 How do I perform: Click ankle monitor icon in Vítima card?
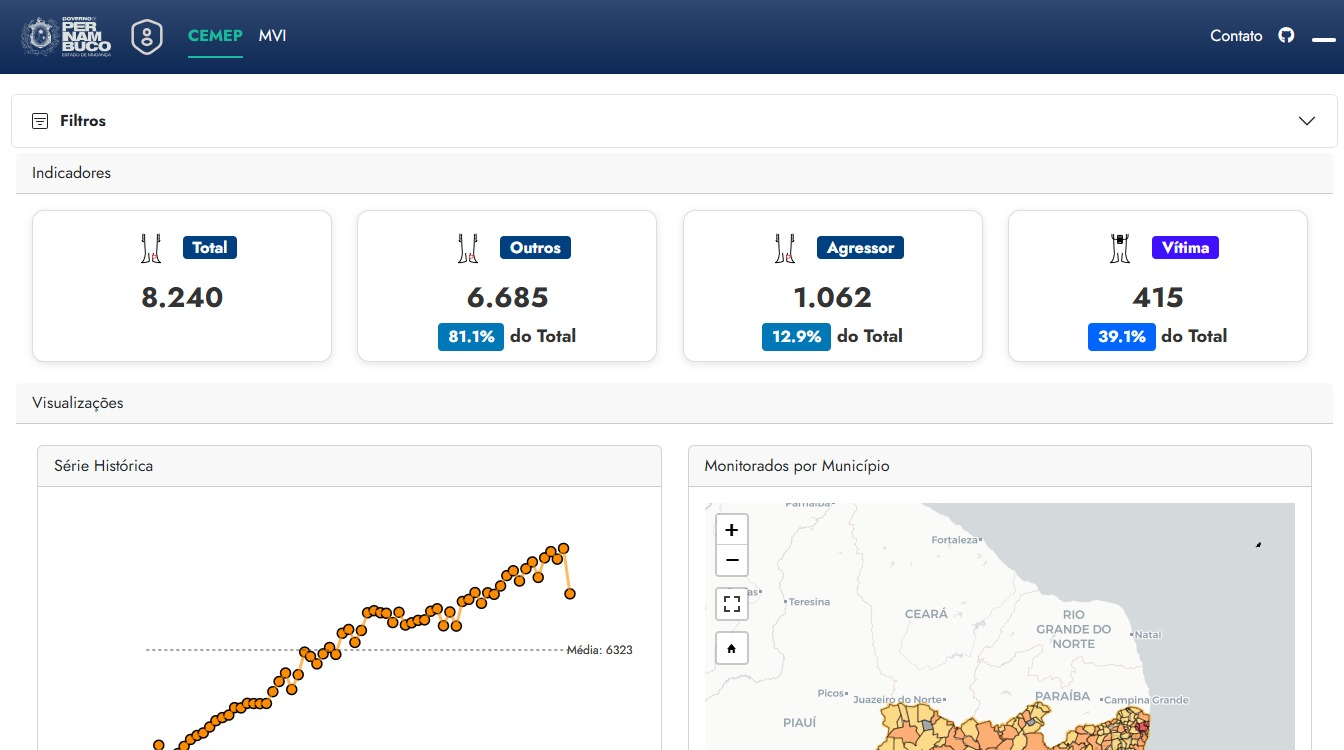click(1120, 248)
